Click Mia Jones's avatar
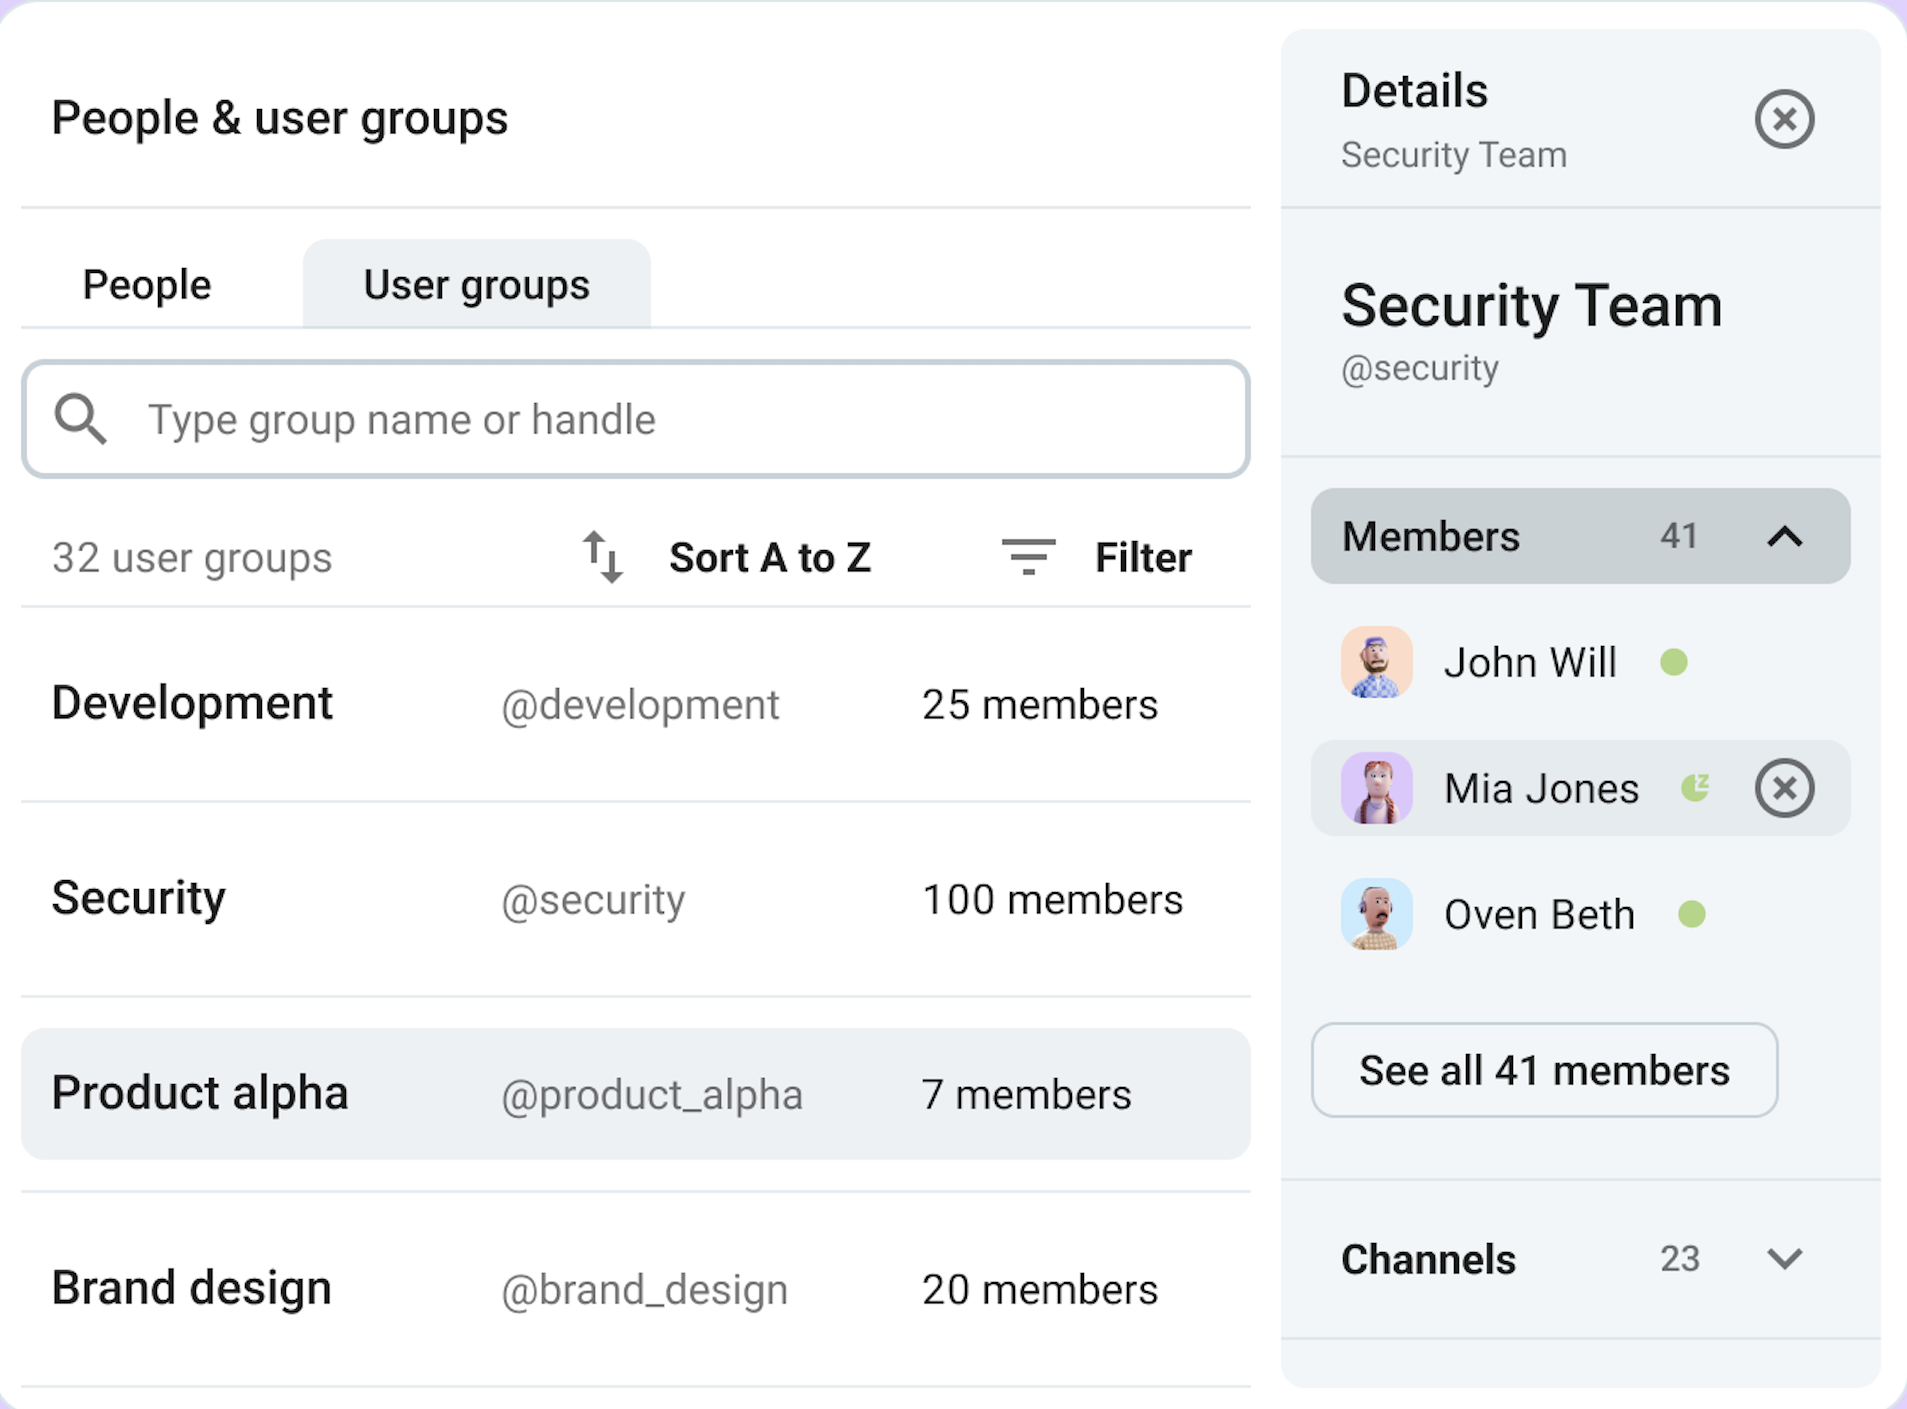The height and width of the screenshot is (1409, 1907). (1376, 788)
